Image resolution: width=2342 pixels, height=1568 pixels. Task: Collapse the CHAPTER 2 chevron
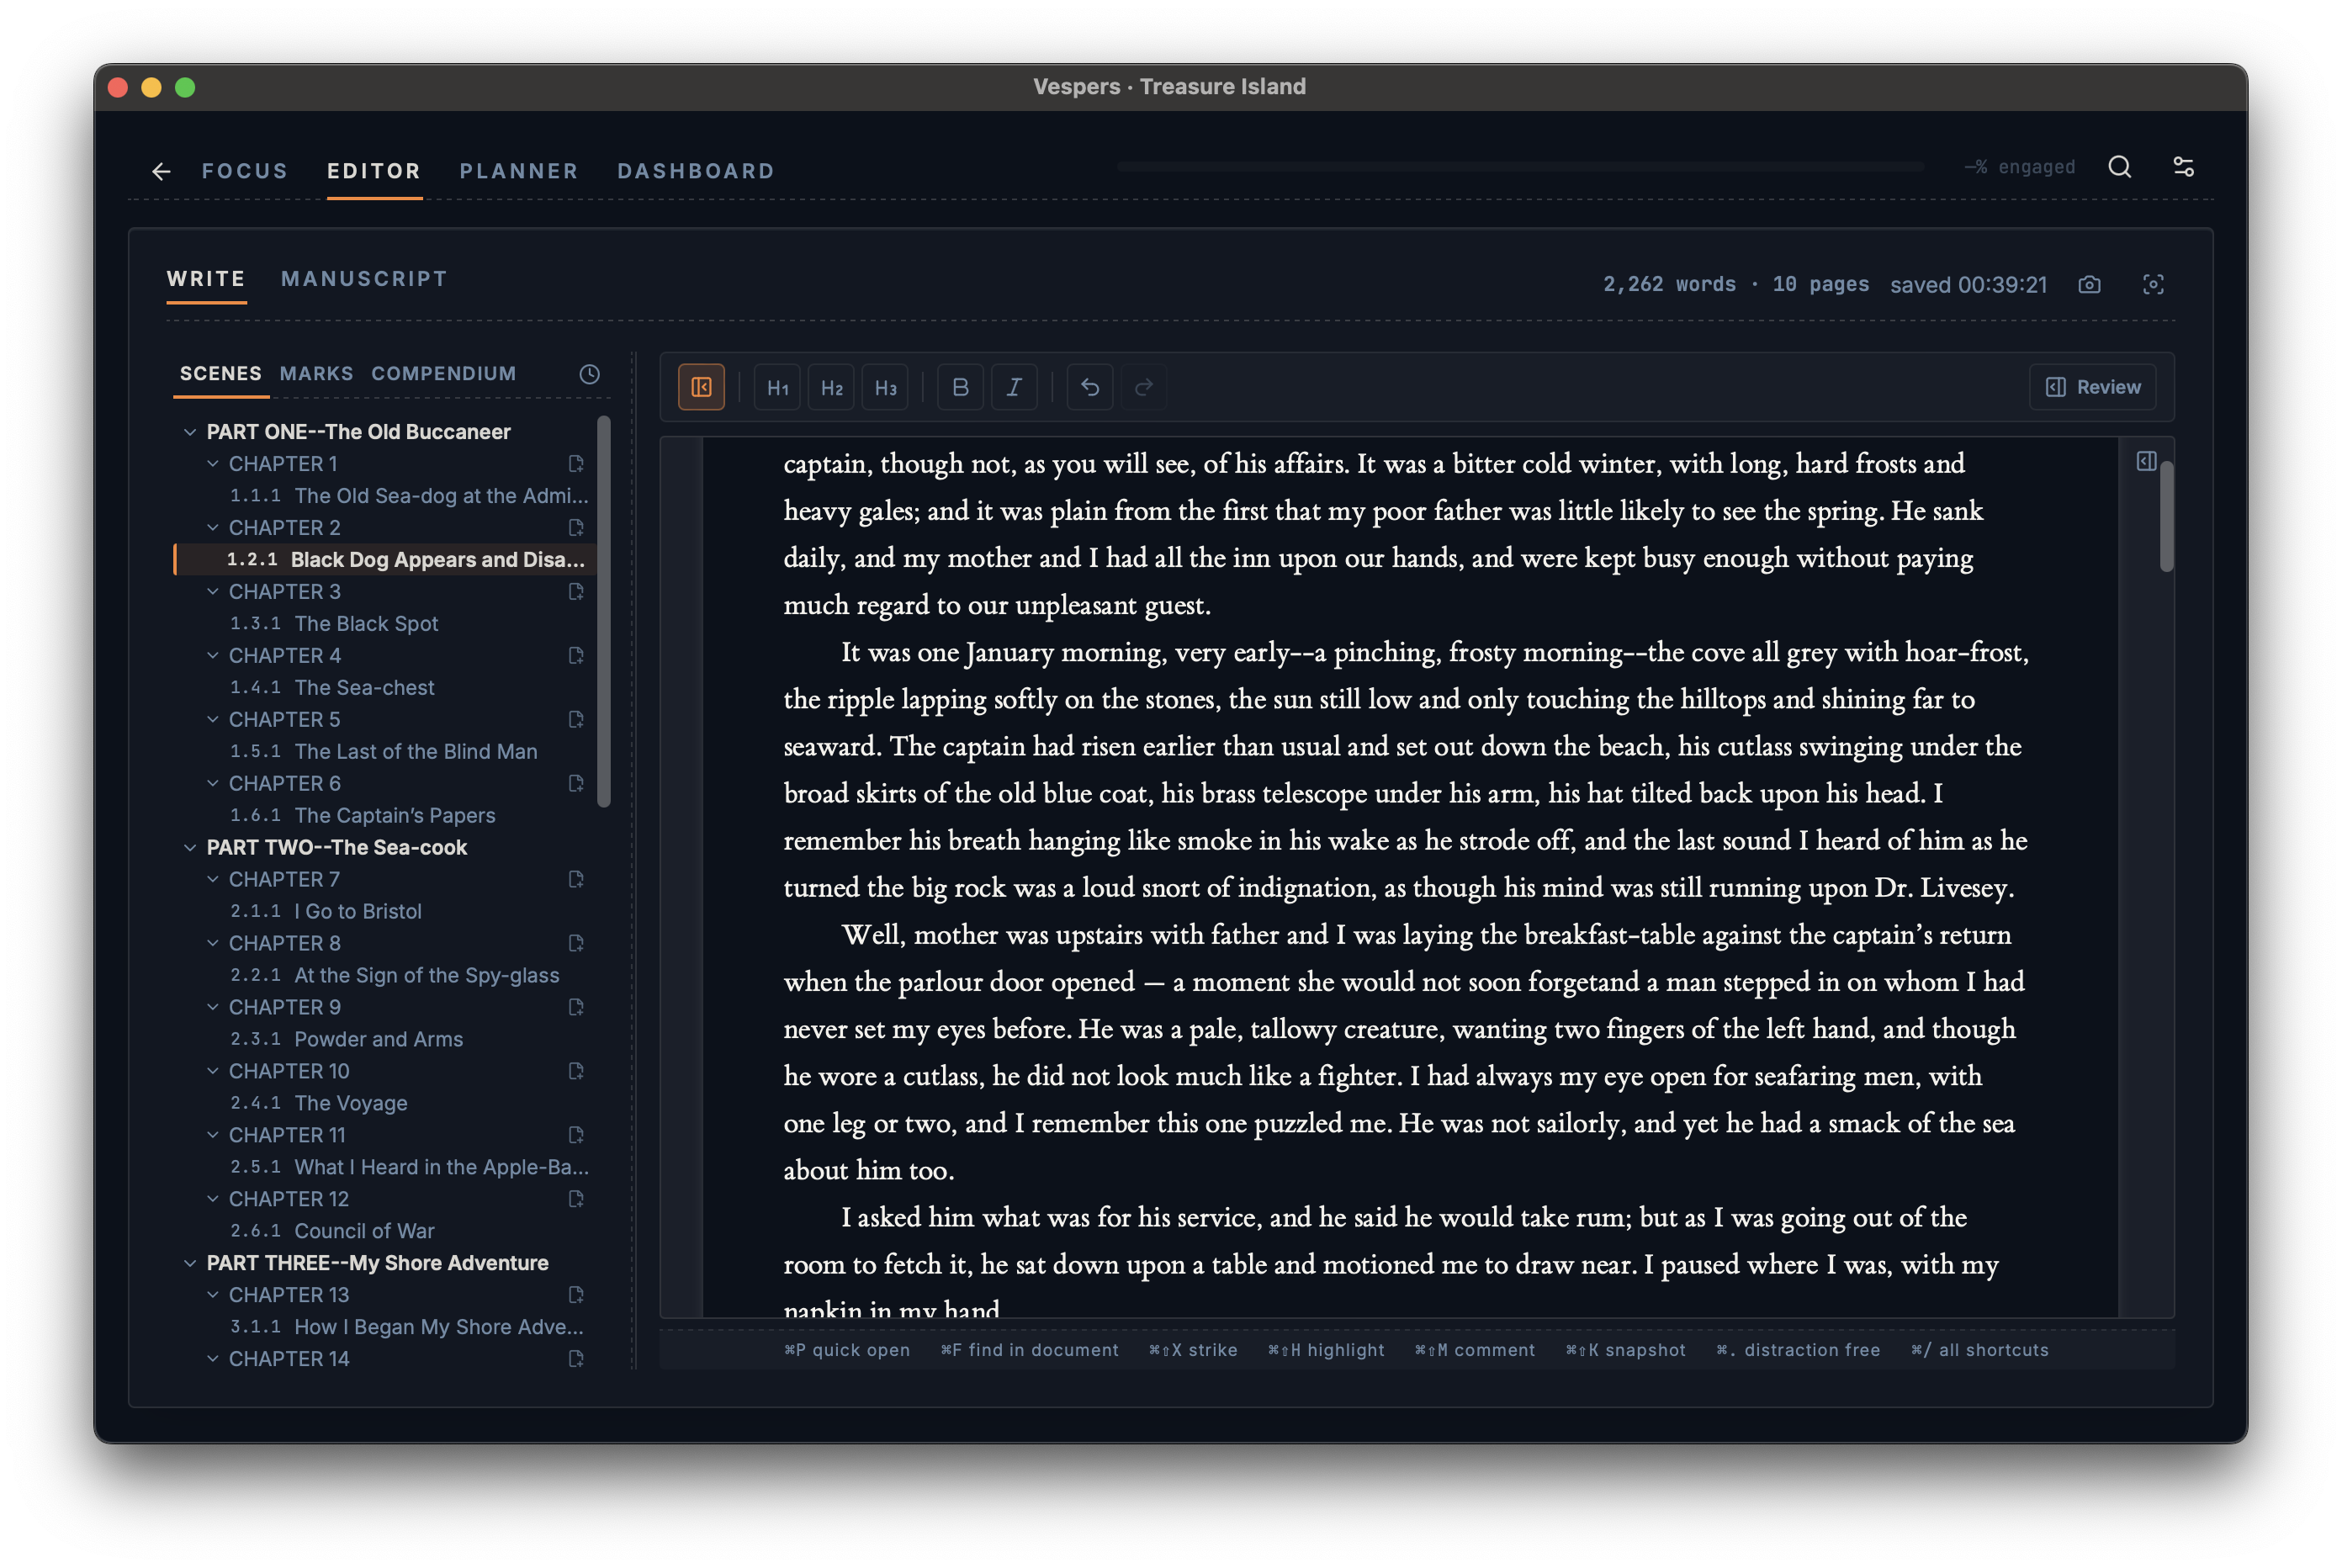click(x=212, y=528)
